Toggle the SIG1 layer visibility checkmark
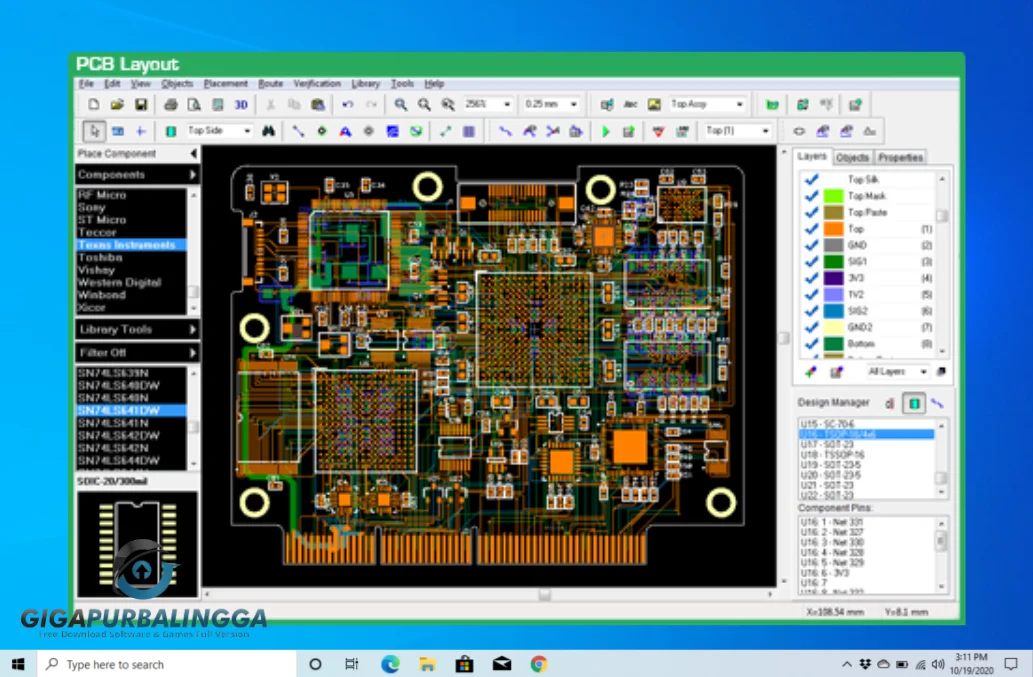 point(812,261)
